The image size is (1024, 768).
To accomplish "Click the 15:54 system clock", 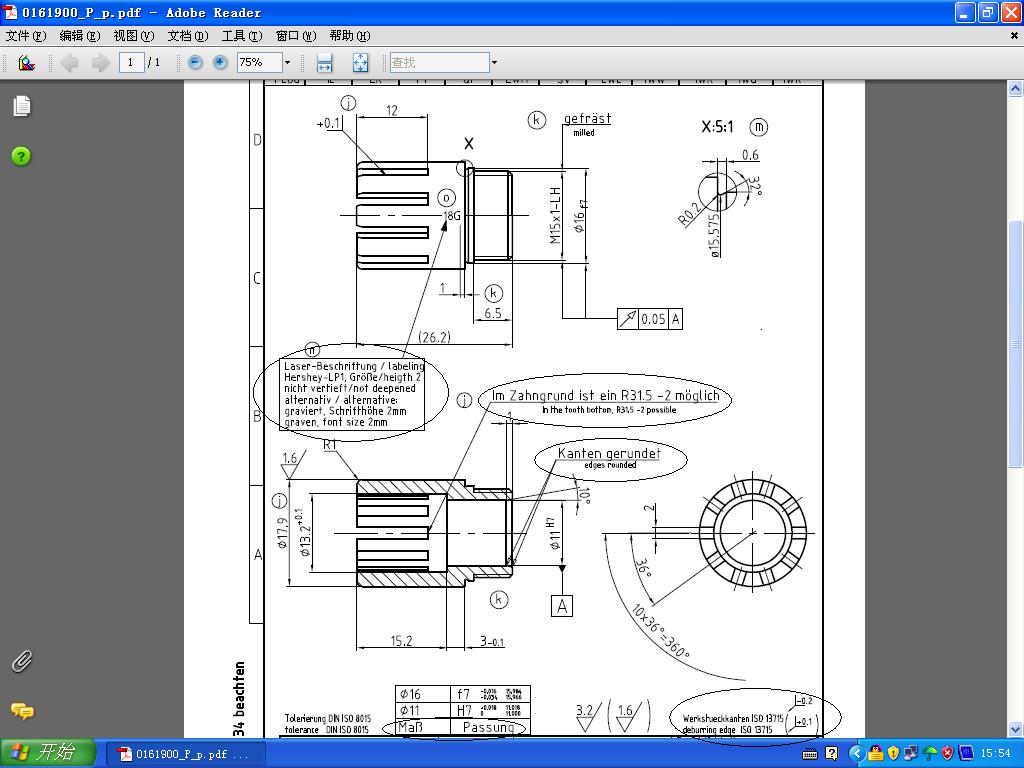I will click(x=995, y=754).
